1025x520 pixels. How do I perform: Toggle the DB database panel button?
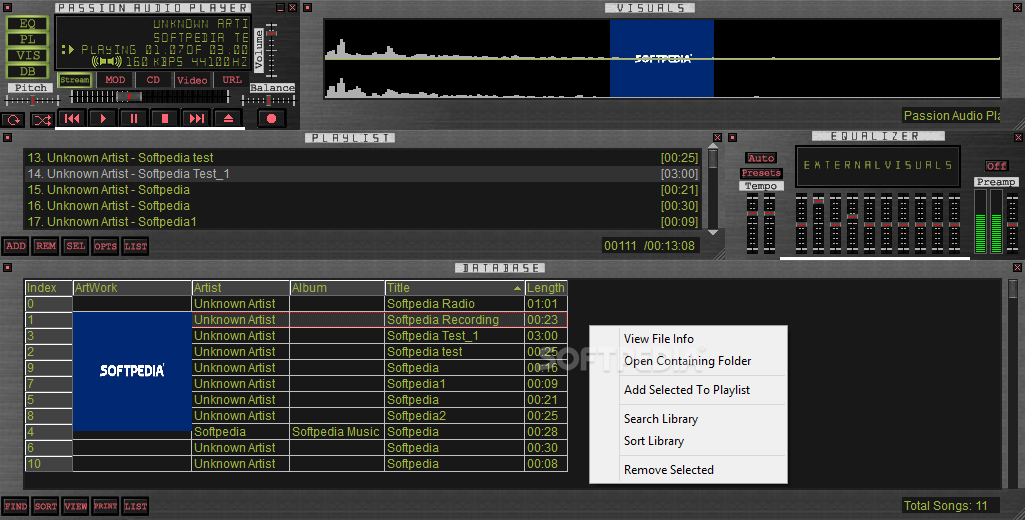click(27, 71)
